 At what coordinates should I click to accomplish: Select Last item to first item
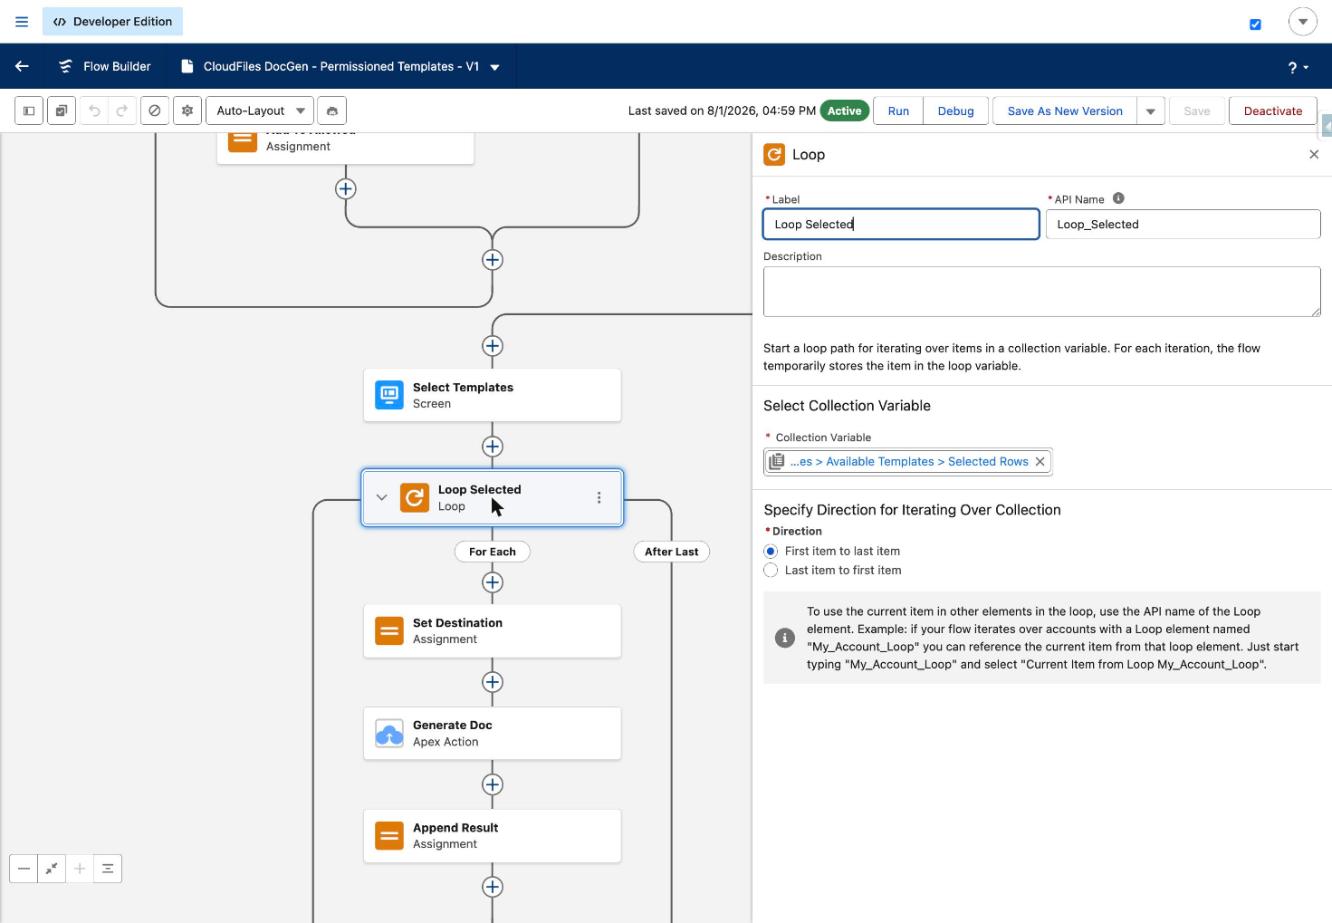coord(770,570)
